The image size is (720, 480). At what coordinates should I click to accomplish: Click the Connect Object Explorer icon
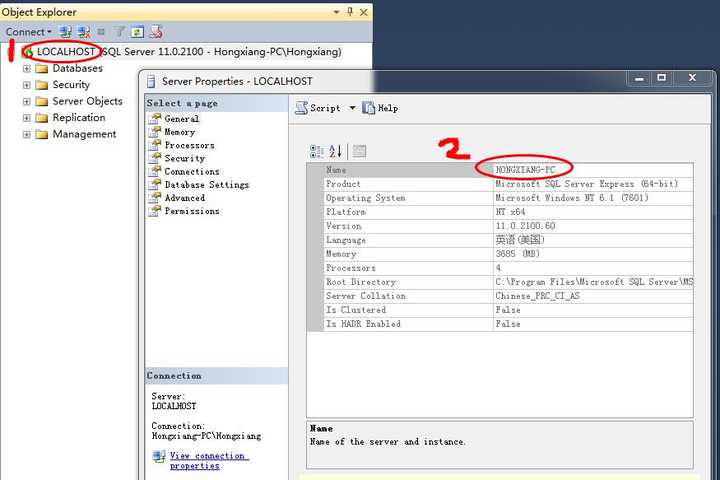click(x=66, y=32)
